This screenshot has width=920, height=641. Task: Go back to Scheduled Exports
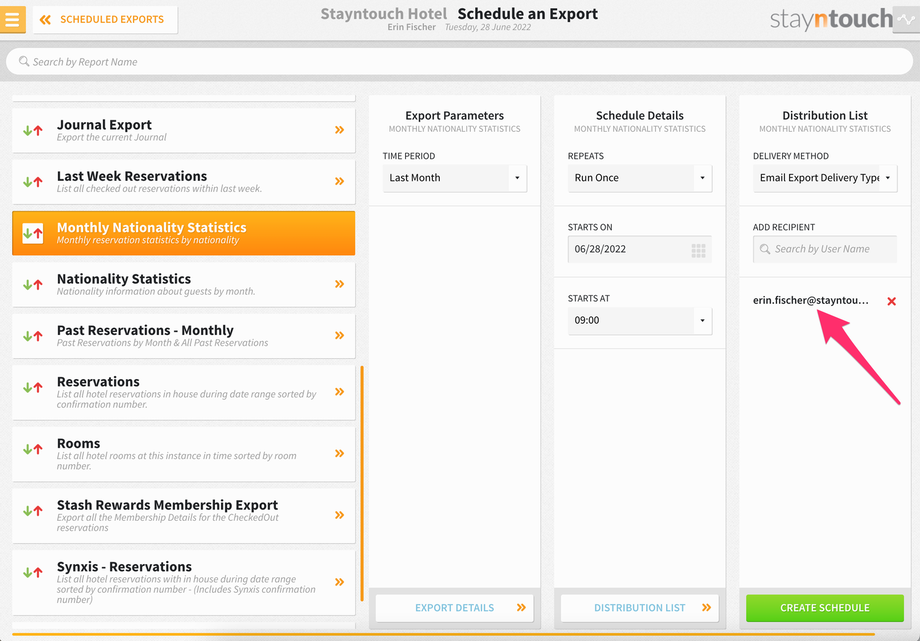coord(105,19)
